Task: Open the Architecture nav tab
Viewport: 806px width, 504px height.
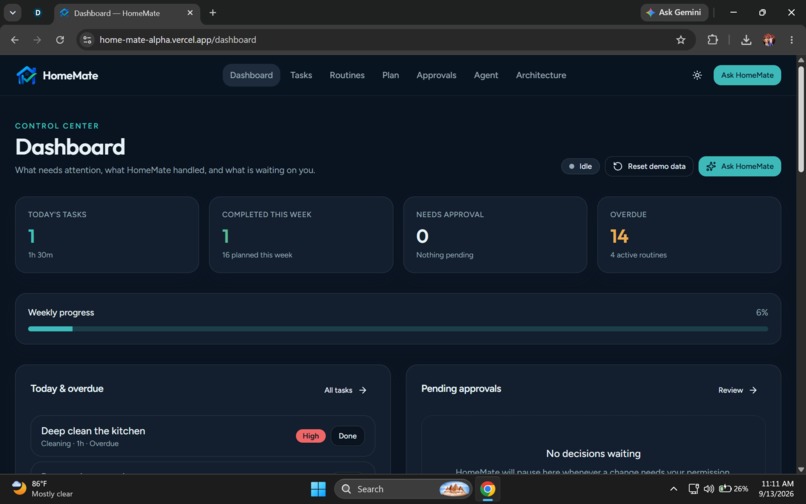Action: [x=541, y=75]
